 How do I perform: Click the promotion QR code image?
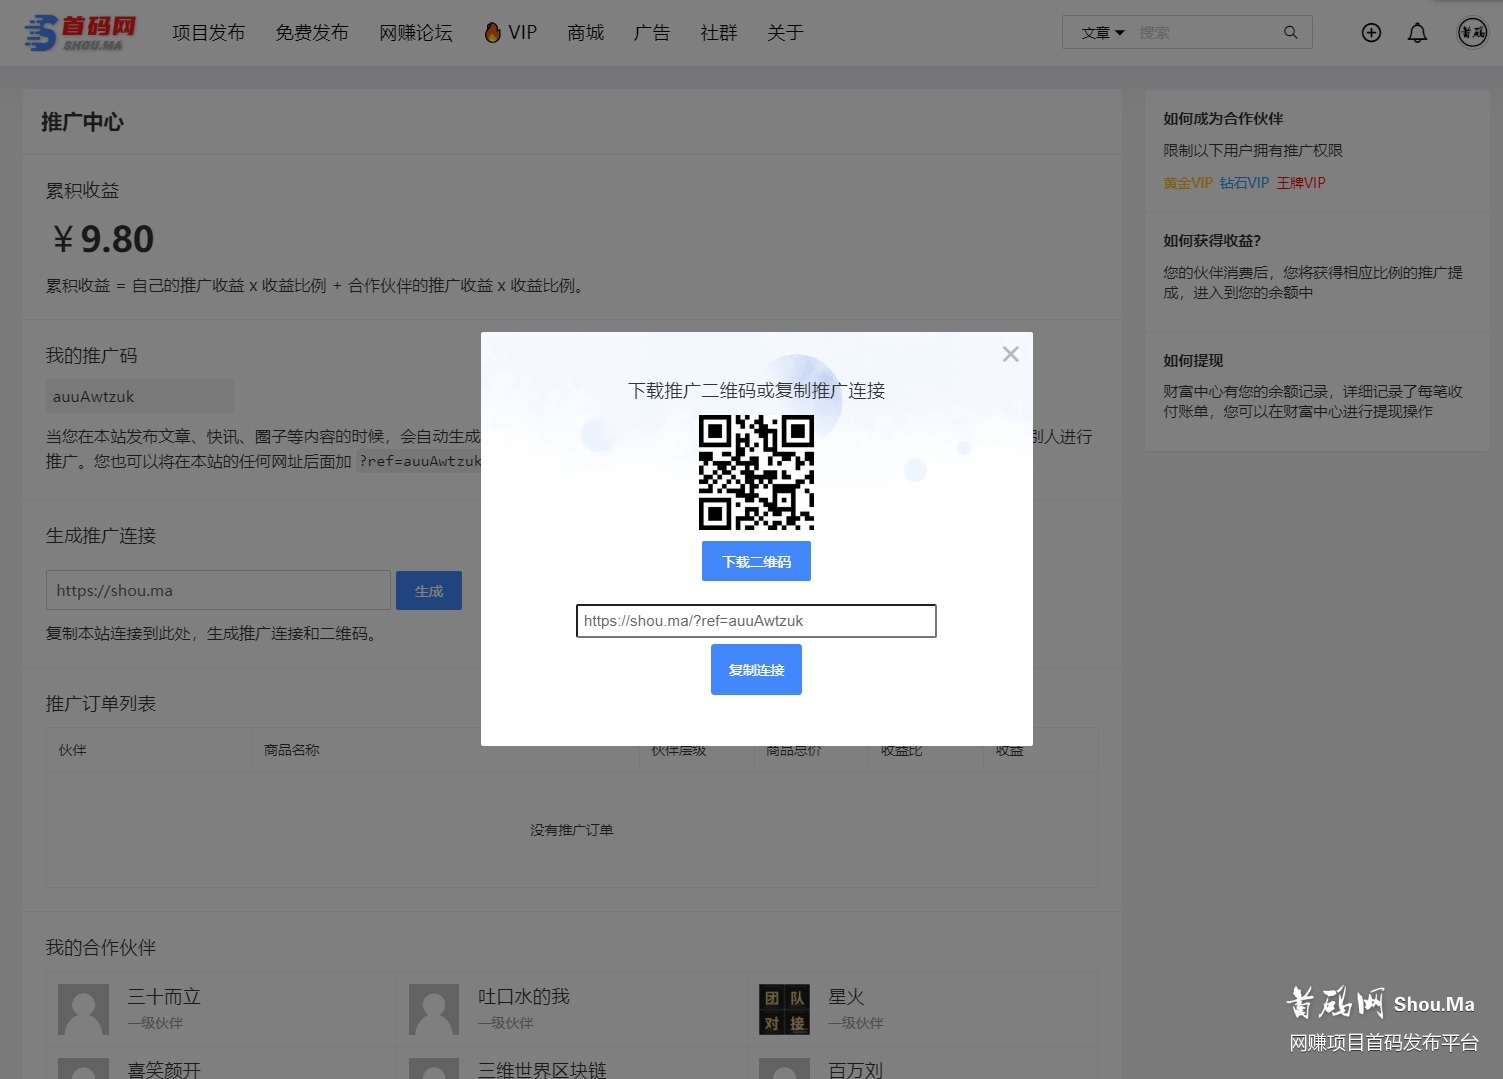[756, 471]
